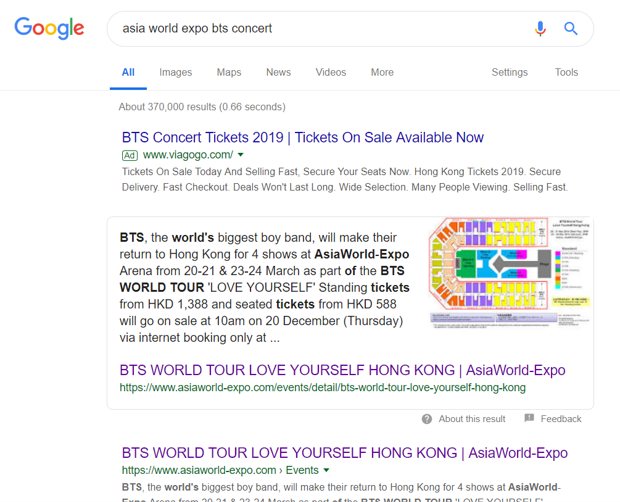Open the Tools menu

coord(566,72)
